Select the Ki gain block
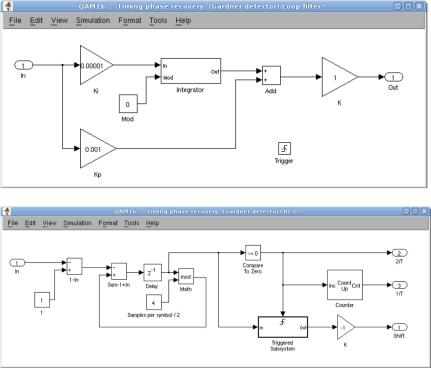This screenshot has height=368, width=431. tap(95, 65)
